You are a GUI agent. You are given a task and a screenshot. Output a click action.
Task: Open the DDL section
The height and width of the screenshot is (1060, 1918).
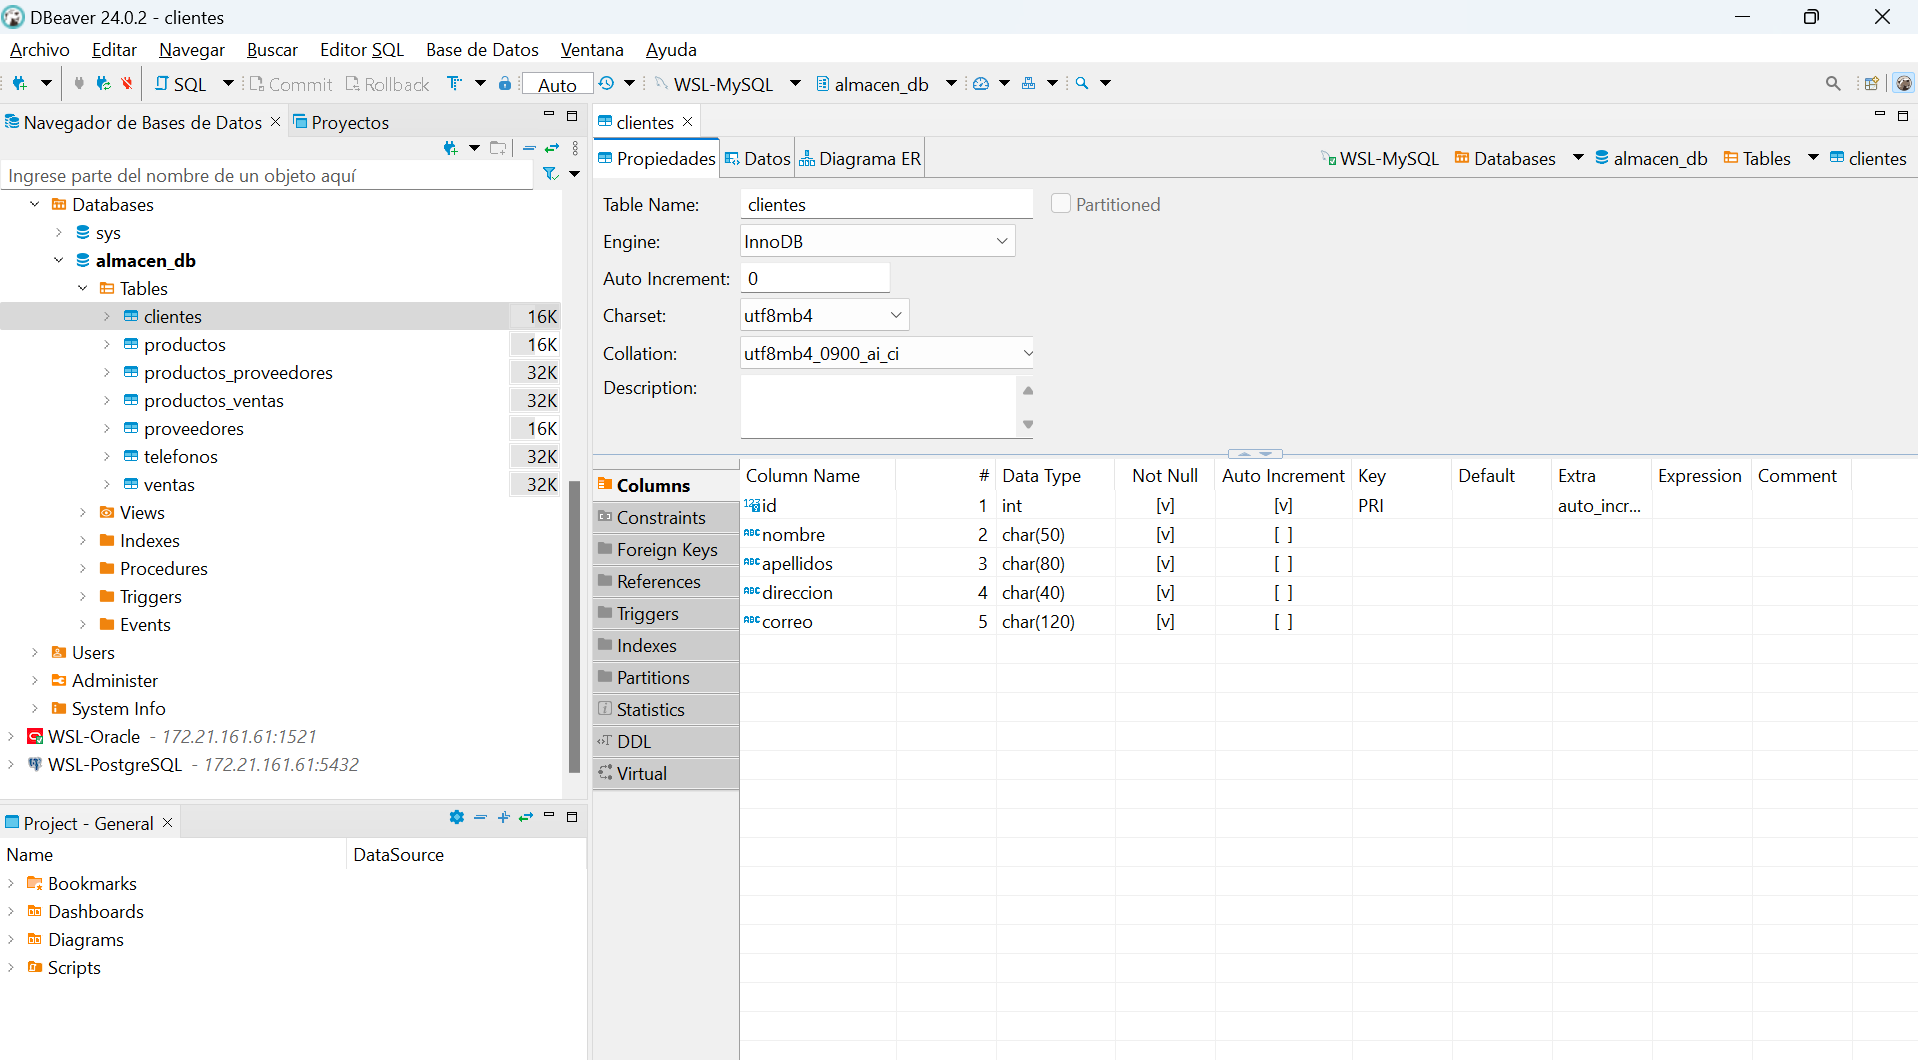(x=666, y=741)
